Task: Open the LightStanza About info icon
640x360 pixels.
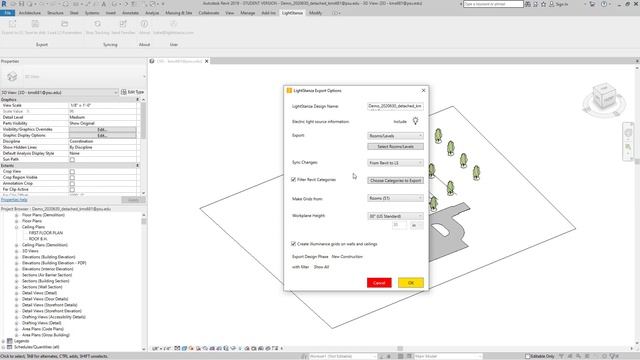Action: tap(144, 24)
